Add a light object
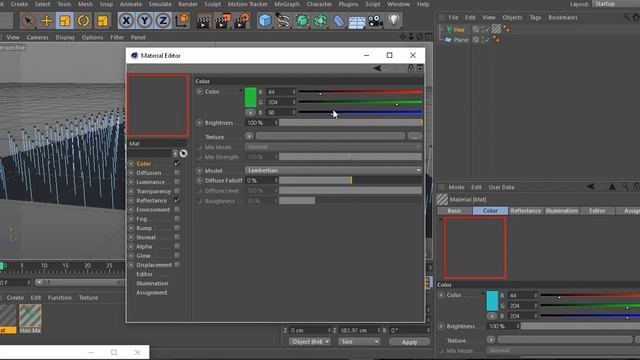The width and height of the screenshot is (640, 360). point(393,20)
